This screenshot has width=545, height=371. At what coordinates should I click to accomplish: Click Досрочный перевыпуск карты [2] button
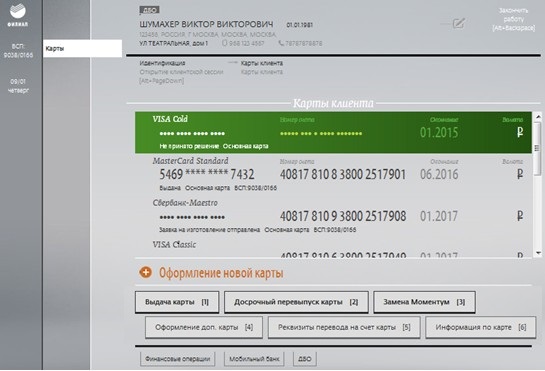pyautogui.click(x=296, y=302)
